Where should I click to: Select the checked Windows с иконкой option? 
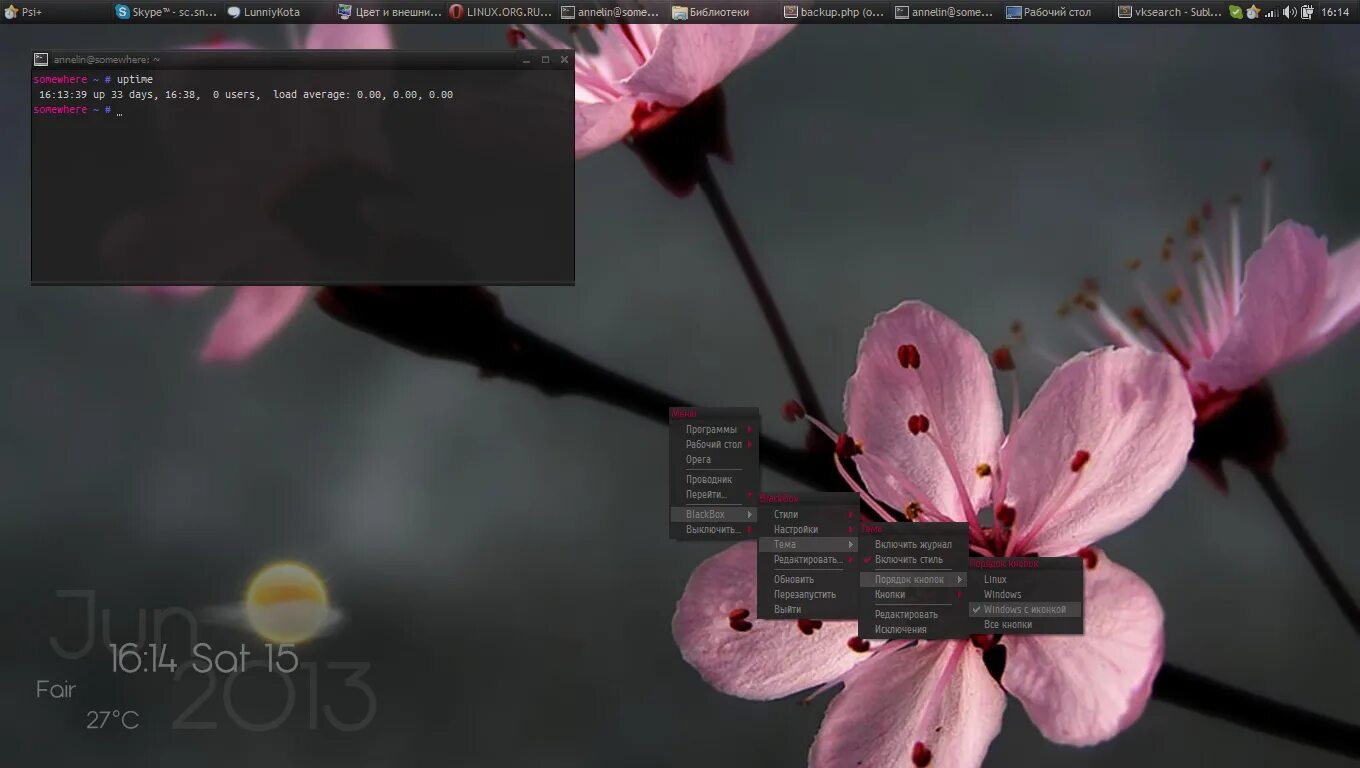(1026, 610)
